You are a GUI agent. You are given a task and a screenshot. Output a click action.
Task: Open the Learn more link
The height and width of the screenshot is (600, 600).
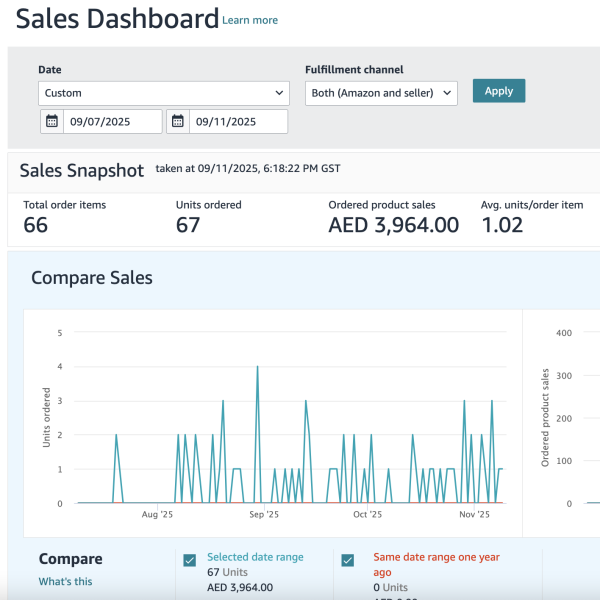click(x=250, y=20)
